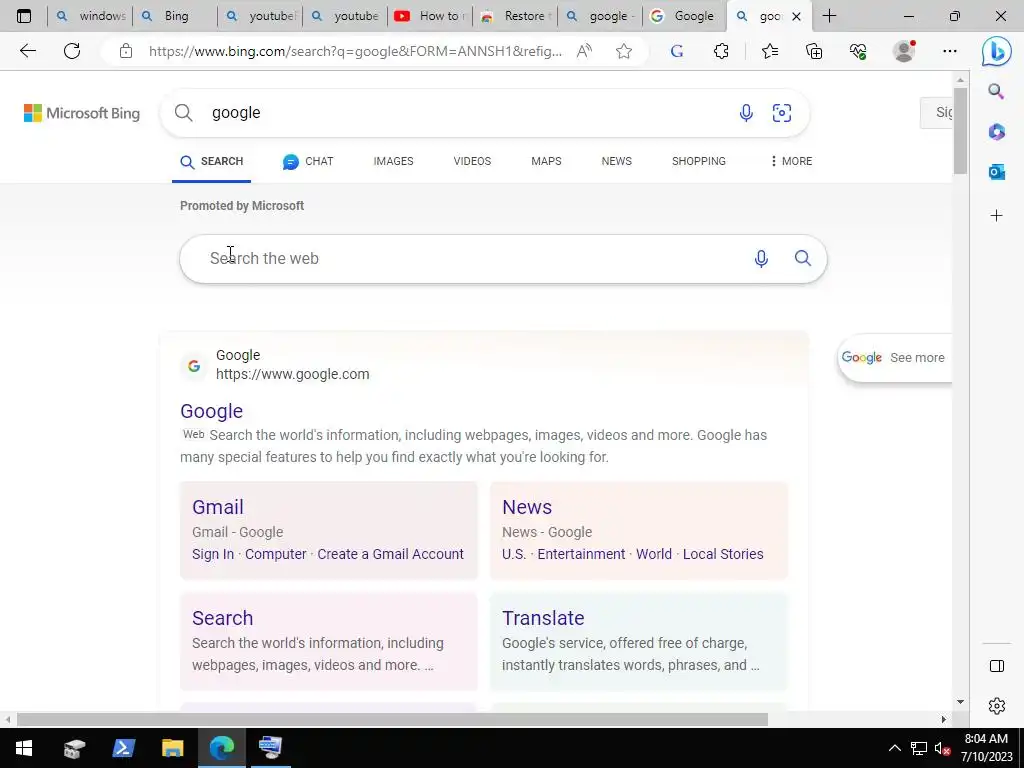Open the Local Stories link
The image size is (1024, 768).
click(x=723, y=554)
